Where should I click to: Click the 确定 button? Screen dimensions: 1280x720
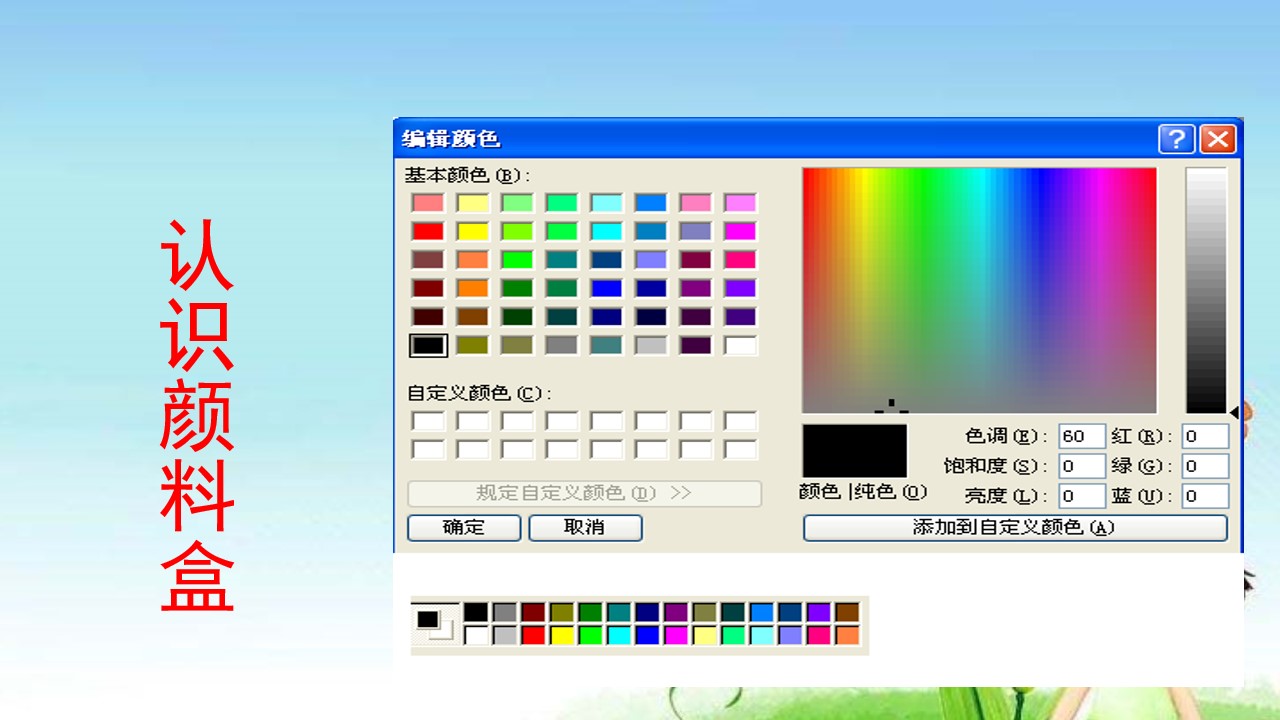pos(464,527)
